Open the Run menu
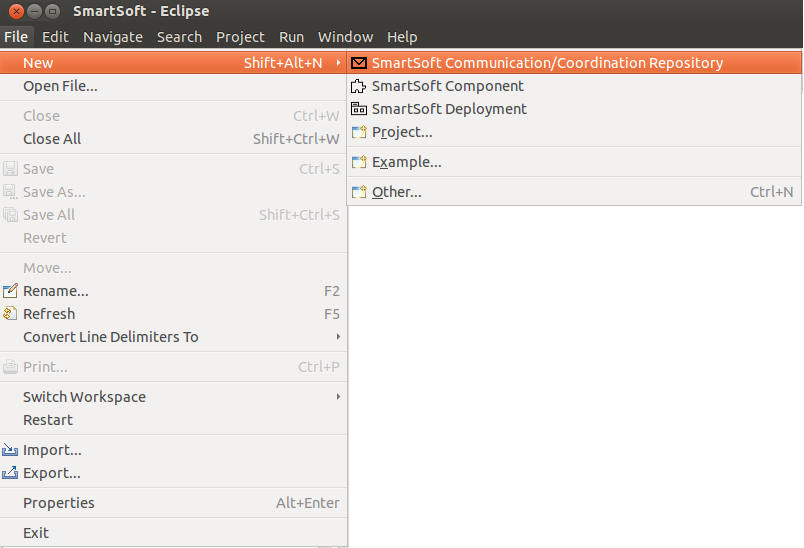The height and width of the screenshot is (548, 804). pyautogui.click(x=291, y=37)
